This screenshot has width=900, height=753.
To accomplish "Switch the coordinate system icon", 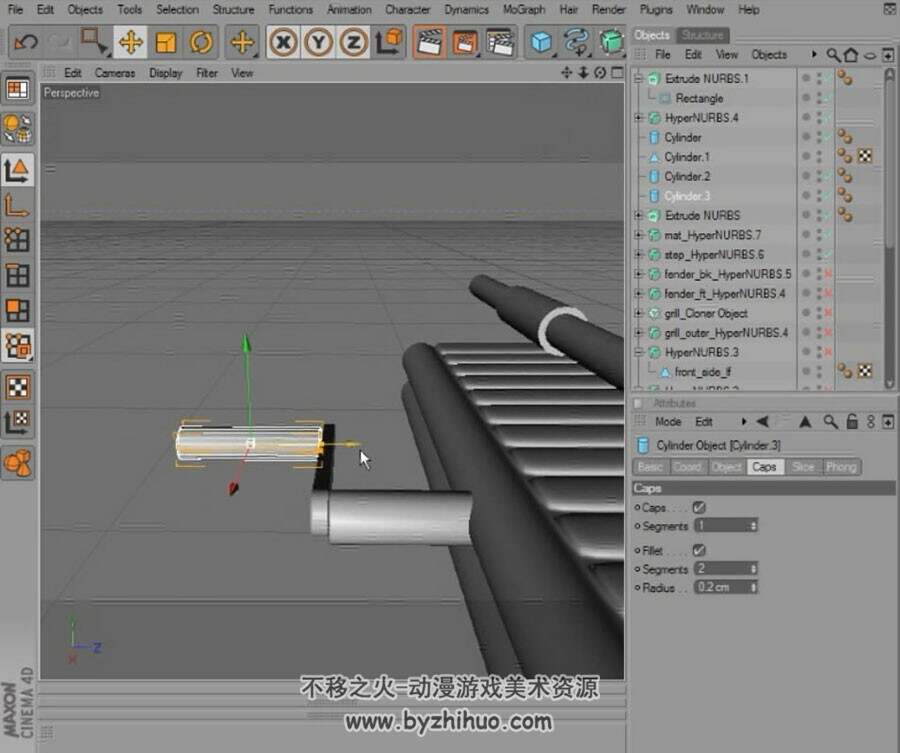I will click(x=389, y=42).
